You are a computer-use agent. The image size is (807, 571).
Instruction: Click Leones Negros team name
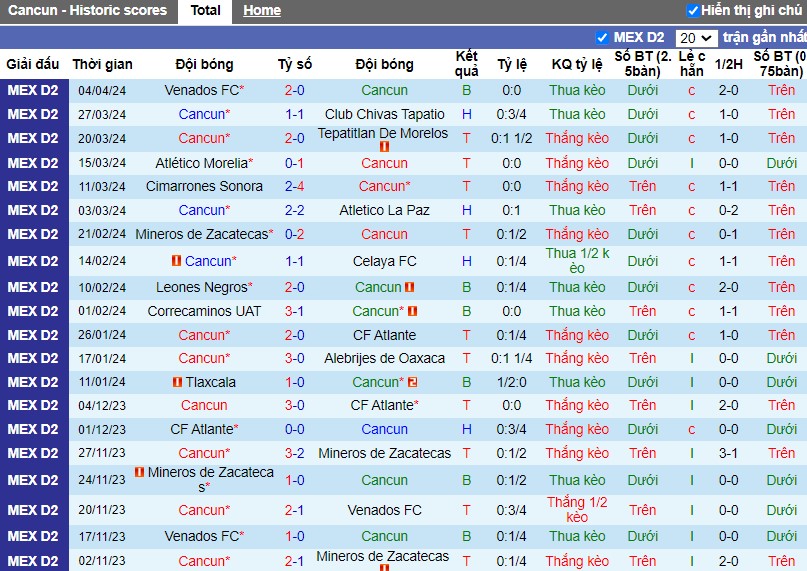click(201, 287)
